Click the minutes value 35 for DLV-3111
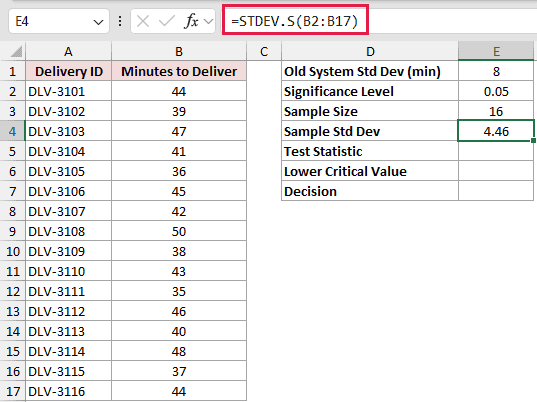The width and height of the screenshot is (537, 402). (x=179, y=291)
